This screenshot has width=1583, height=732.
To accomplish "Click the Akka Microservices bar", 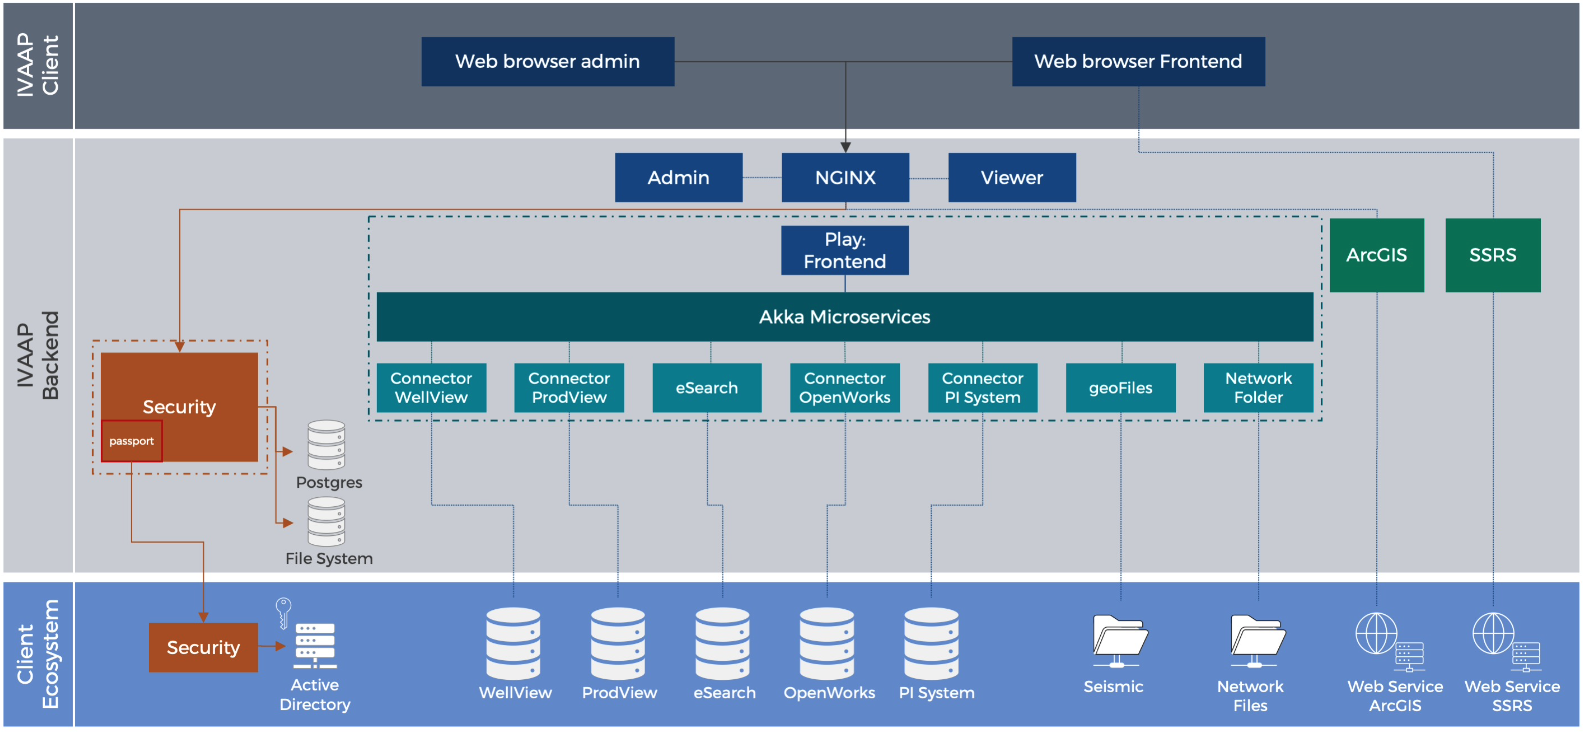I will click(x=845, y=317).
